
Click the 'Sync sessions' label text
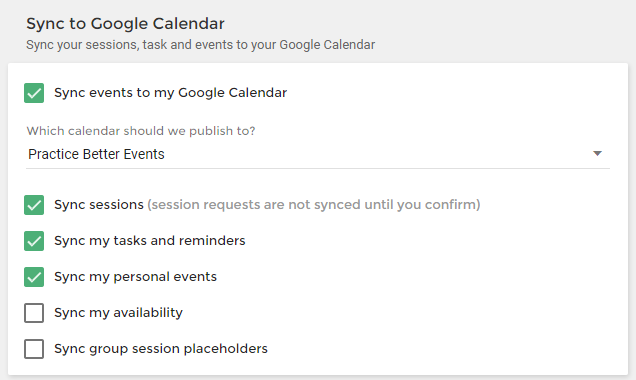99,204
